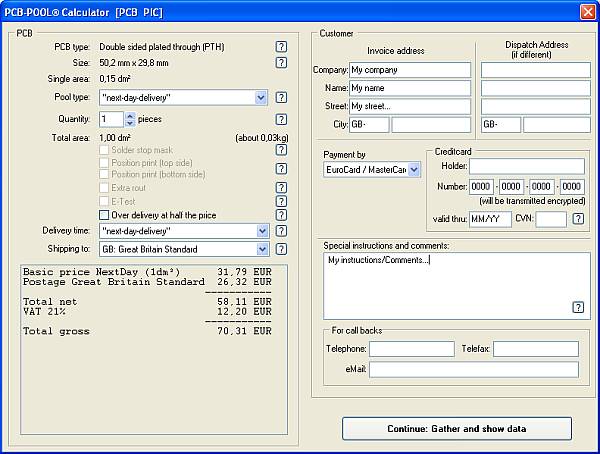Enable Over delivery at half the price
Image resolution: width=600 pixels, height=454 pixels.
coord(104,214)
